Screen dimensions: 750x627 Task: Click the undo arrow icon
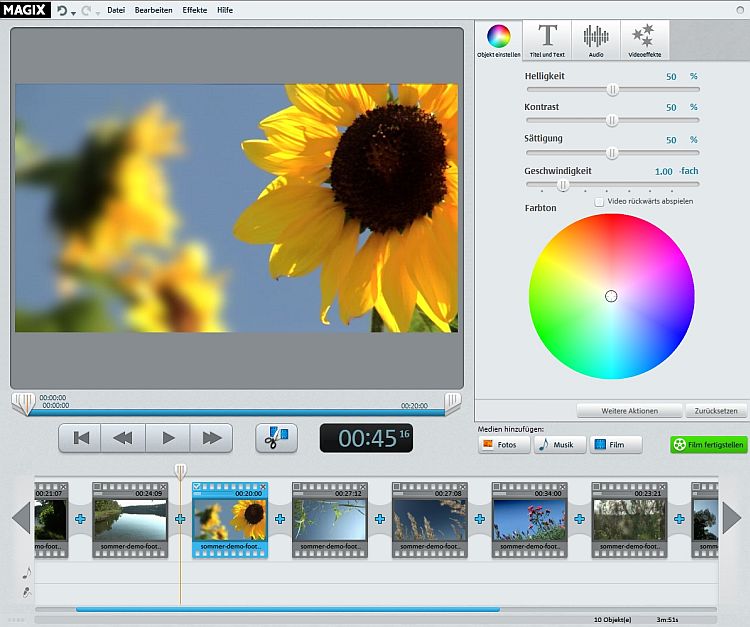tap(62, 10)
